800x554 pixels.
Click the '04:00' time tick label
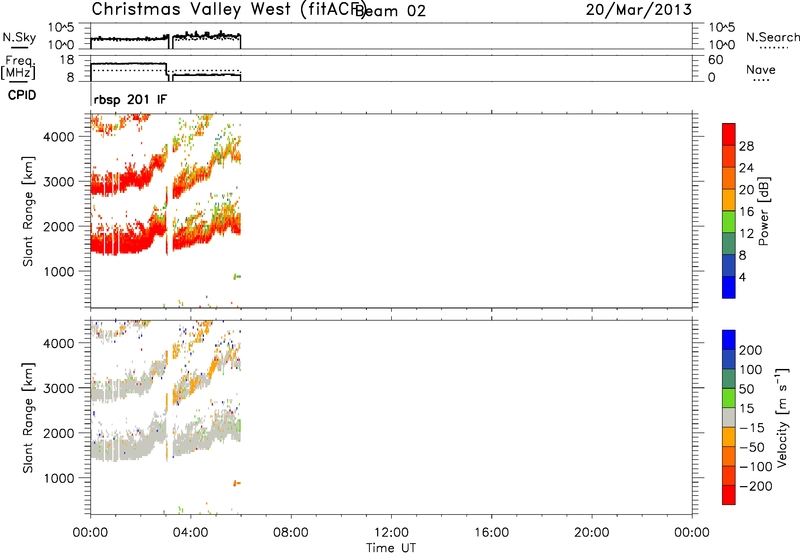point(190,533)
